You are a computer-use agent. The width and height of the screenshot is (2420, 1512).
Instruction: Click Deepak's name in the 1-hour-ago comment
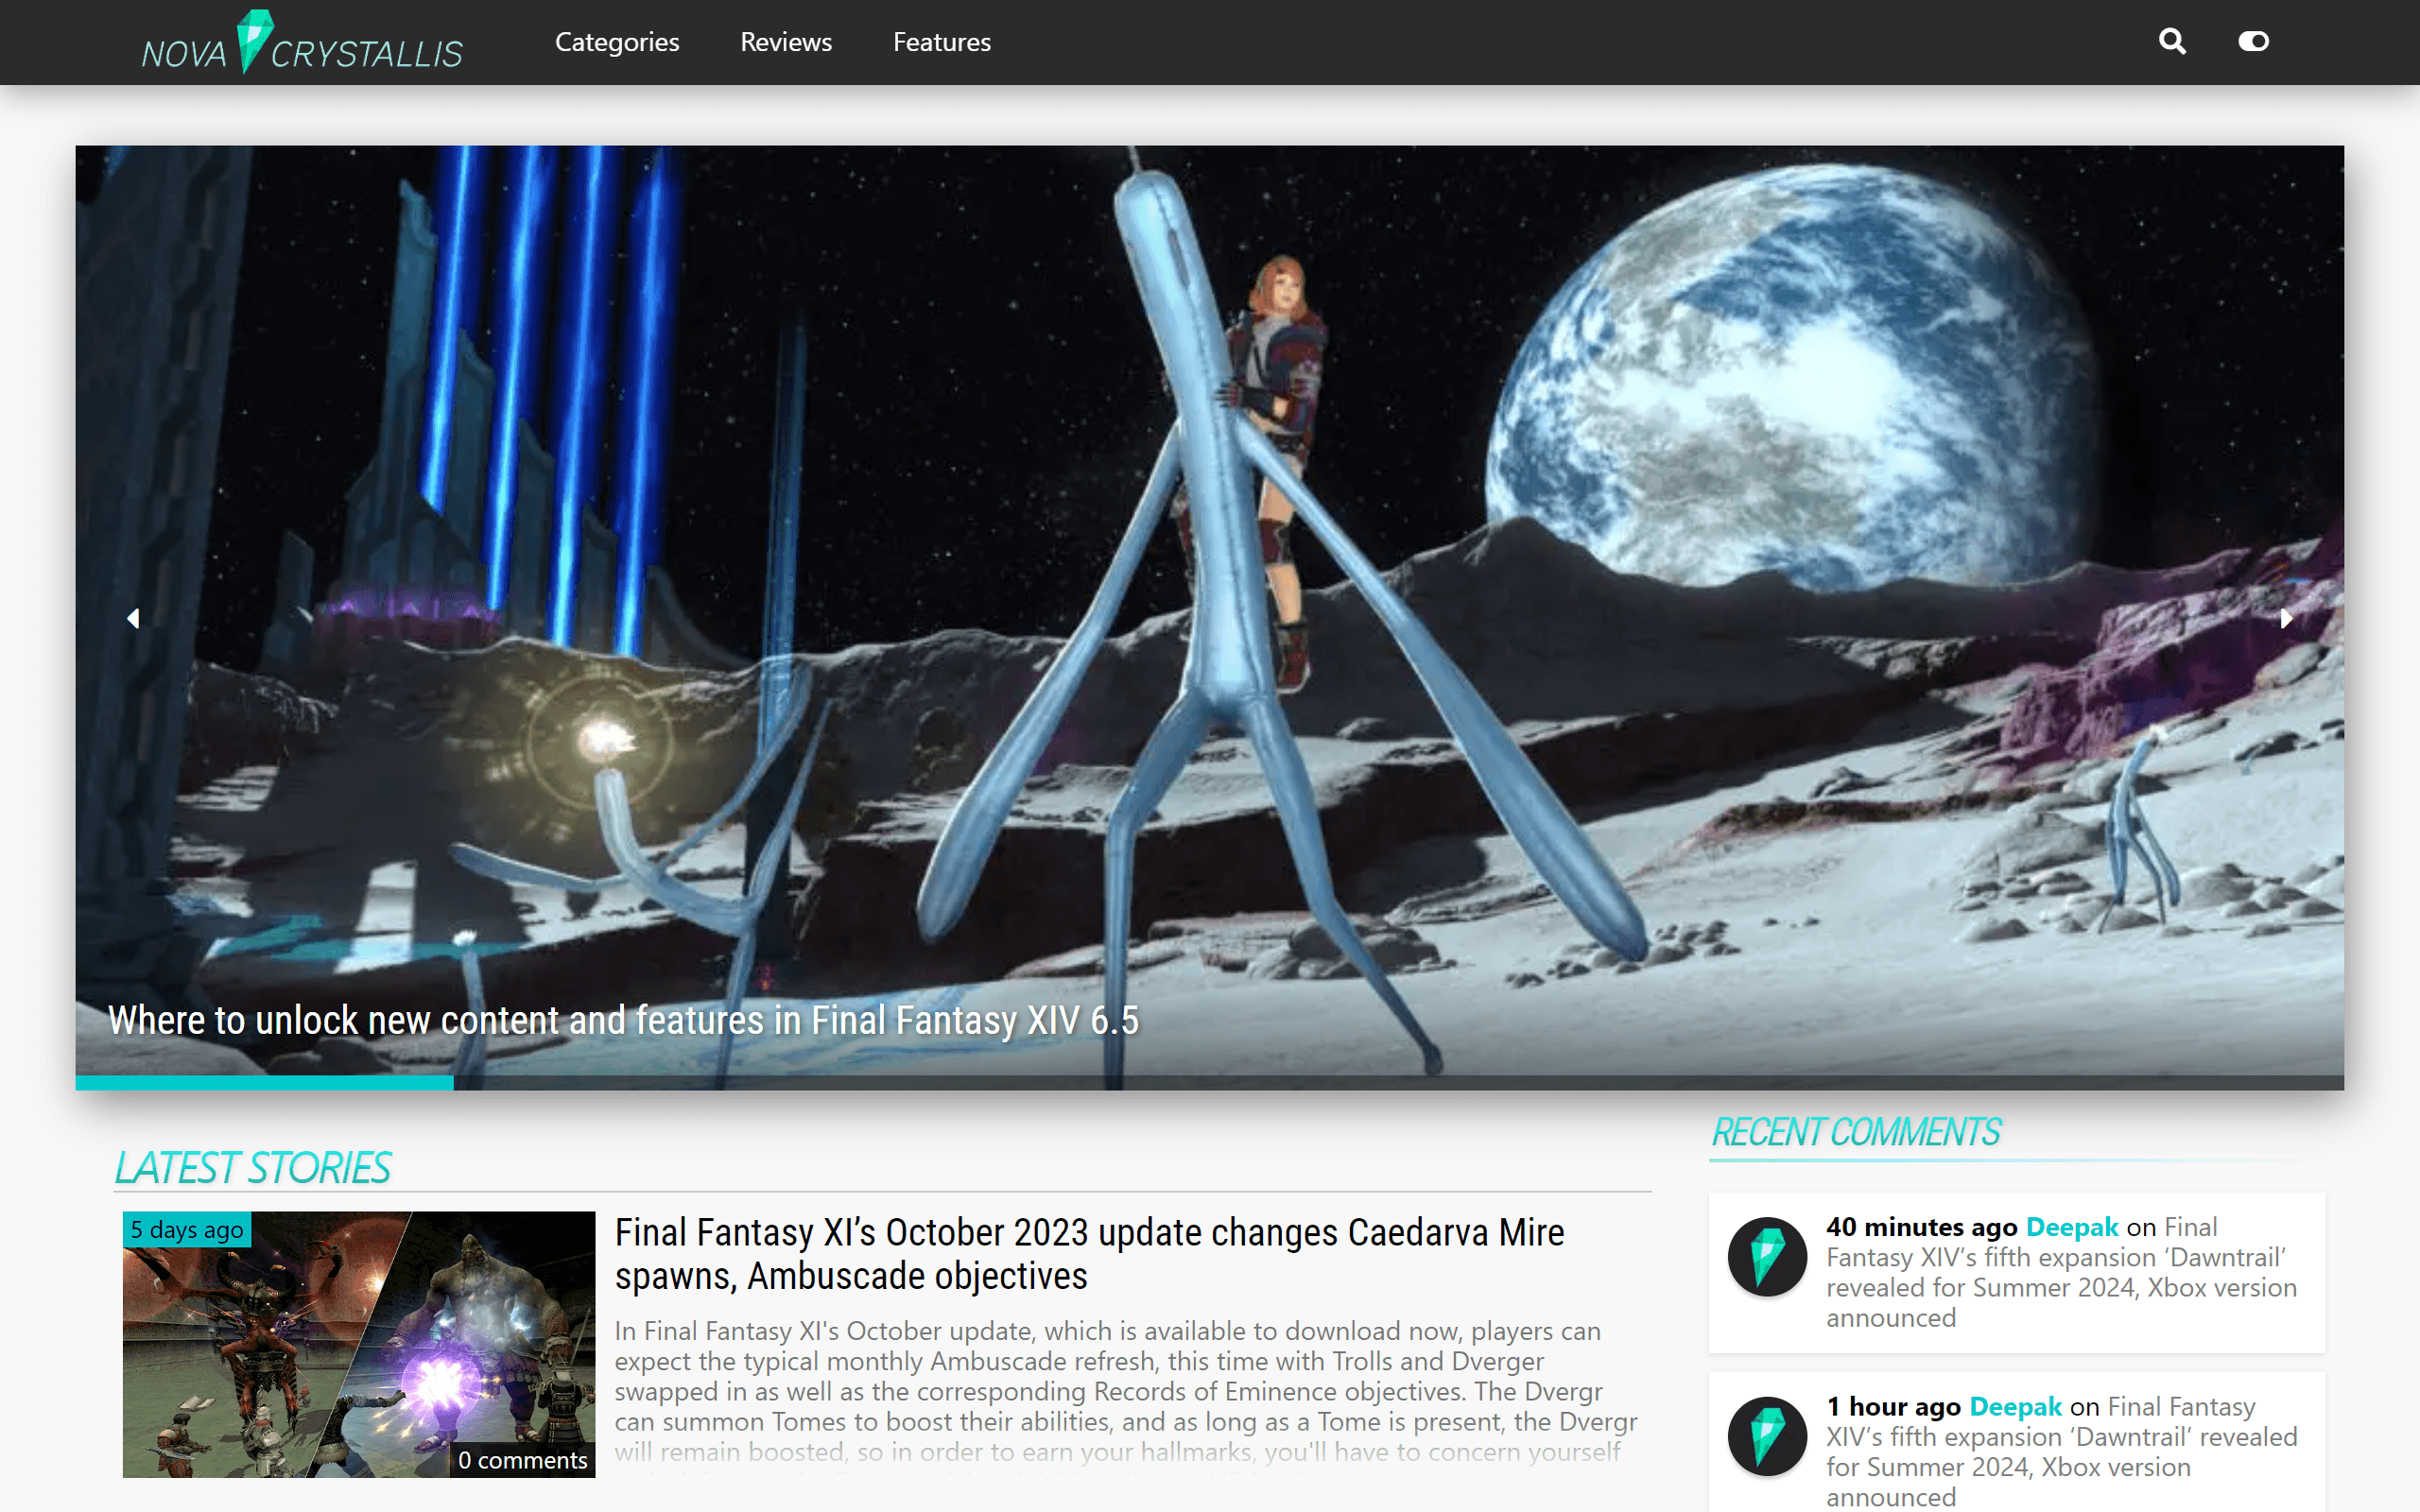[x=2015, y=1406]
